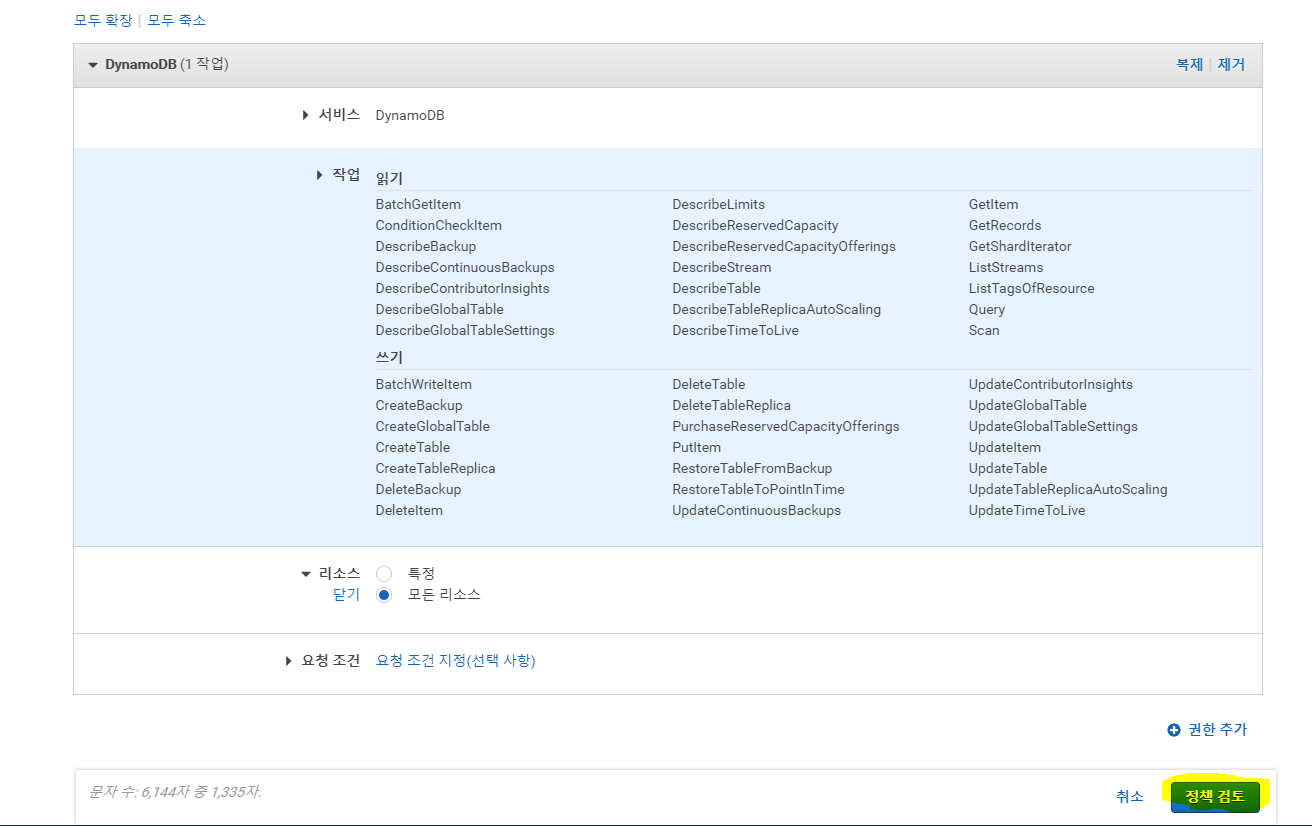Click the CreateGlobalTable action text
This screenshot has width=1312, height=826.
[x=433, y=426]
